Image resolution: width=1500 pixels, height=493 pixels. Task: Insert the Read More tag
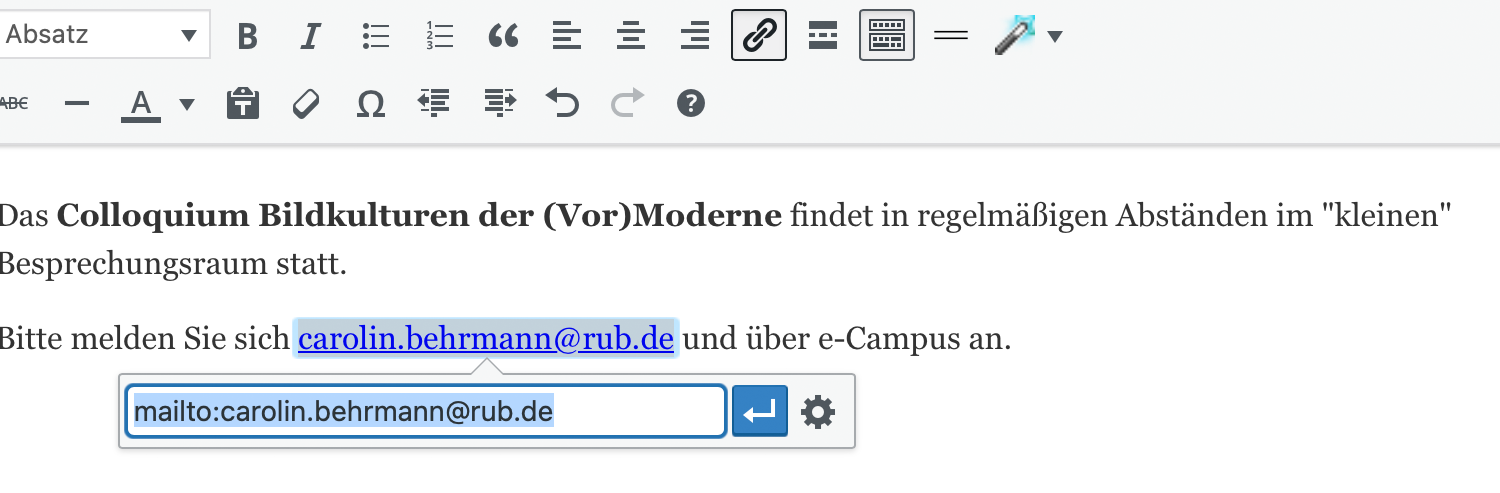pyautogui.click(x=823, y=36)
